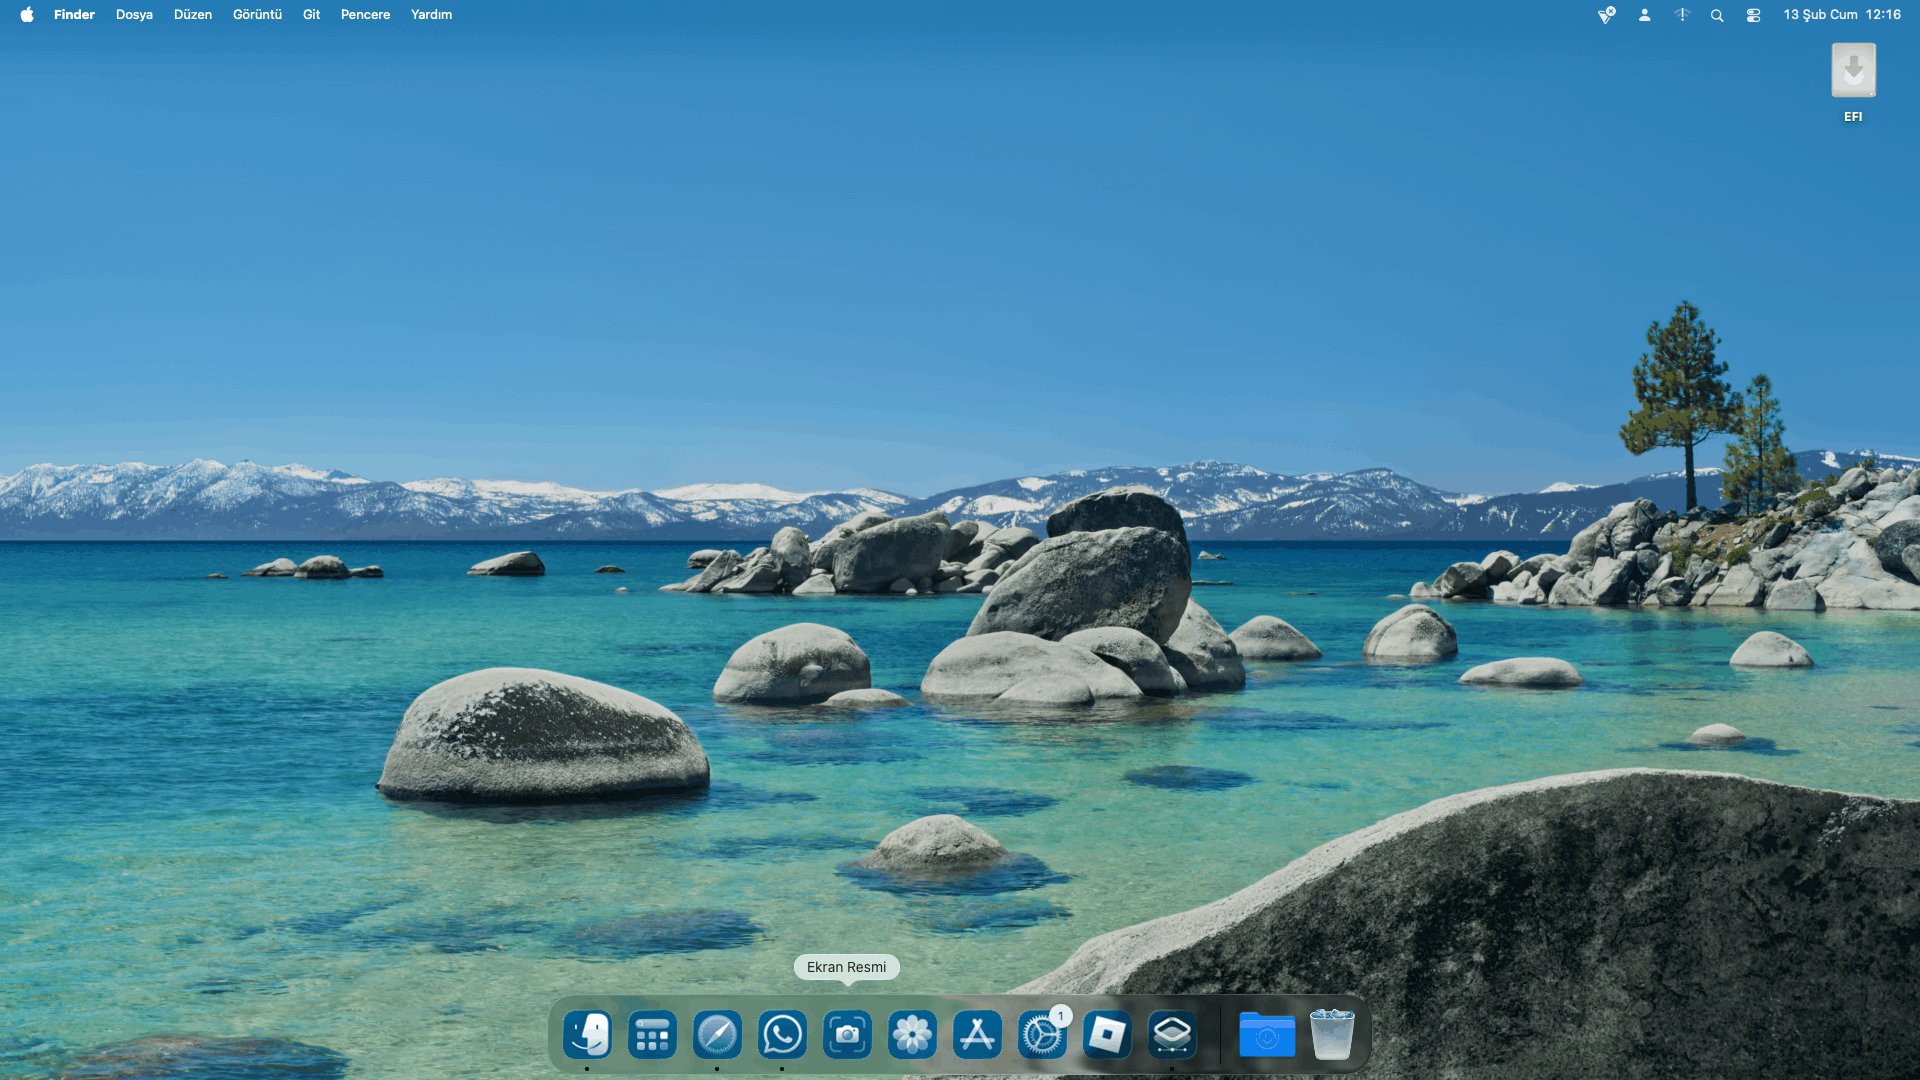Open WhatsApp in the Dock

click(x=782, y=1034)
